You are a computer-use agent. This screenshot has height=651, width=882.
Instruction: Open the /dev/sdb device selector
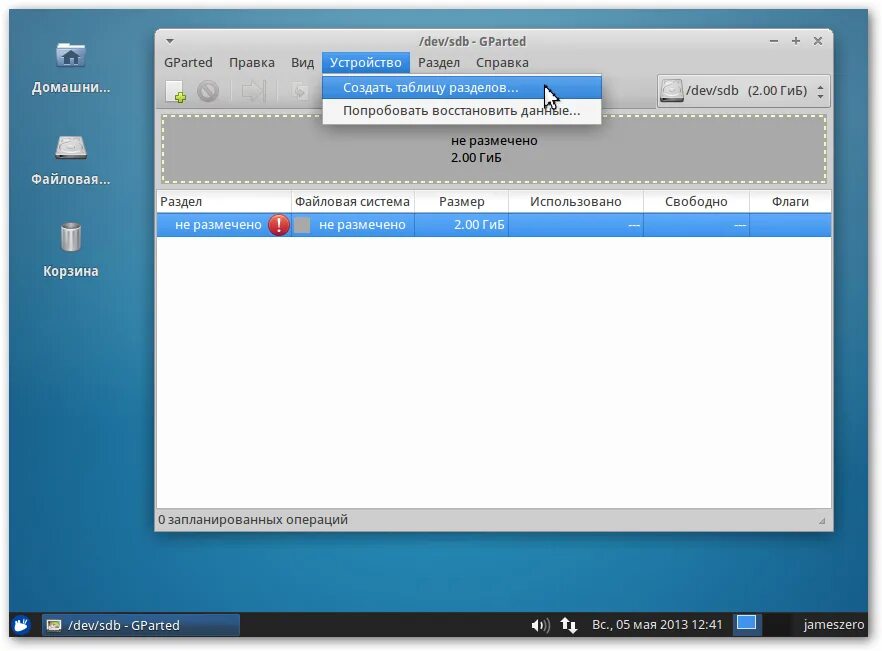pyautogui.click(x=744, y=91)
